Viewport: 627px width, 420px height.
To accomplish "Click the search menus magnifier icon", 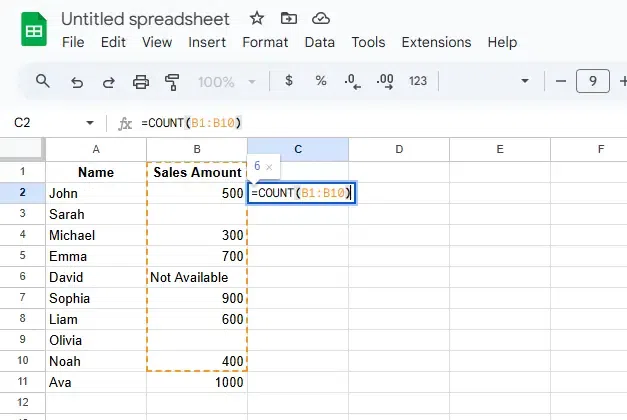I will click(43, 81).
